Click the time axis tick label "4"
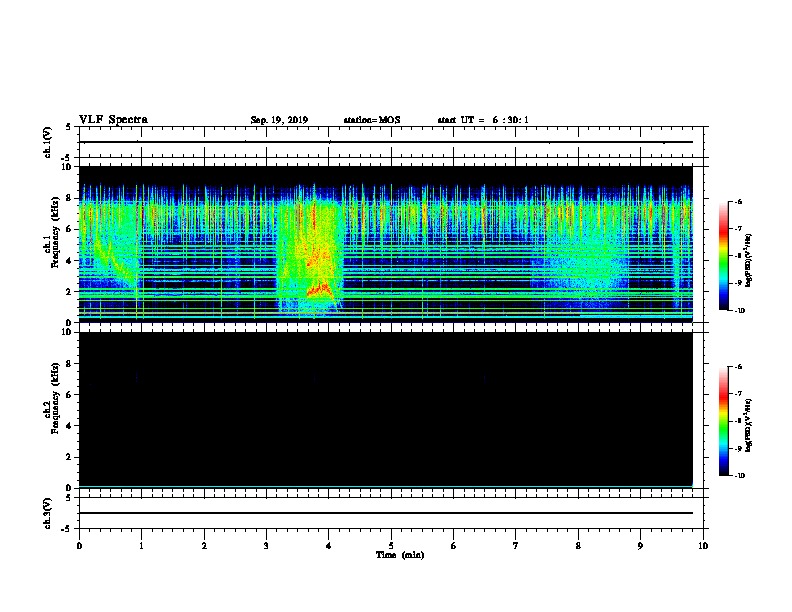Viewport: 792px width, 612px height. 328,546
